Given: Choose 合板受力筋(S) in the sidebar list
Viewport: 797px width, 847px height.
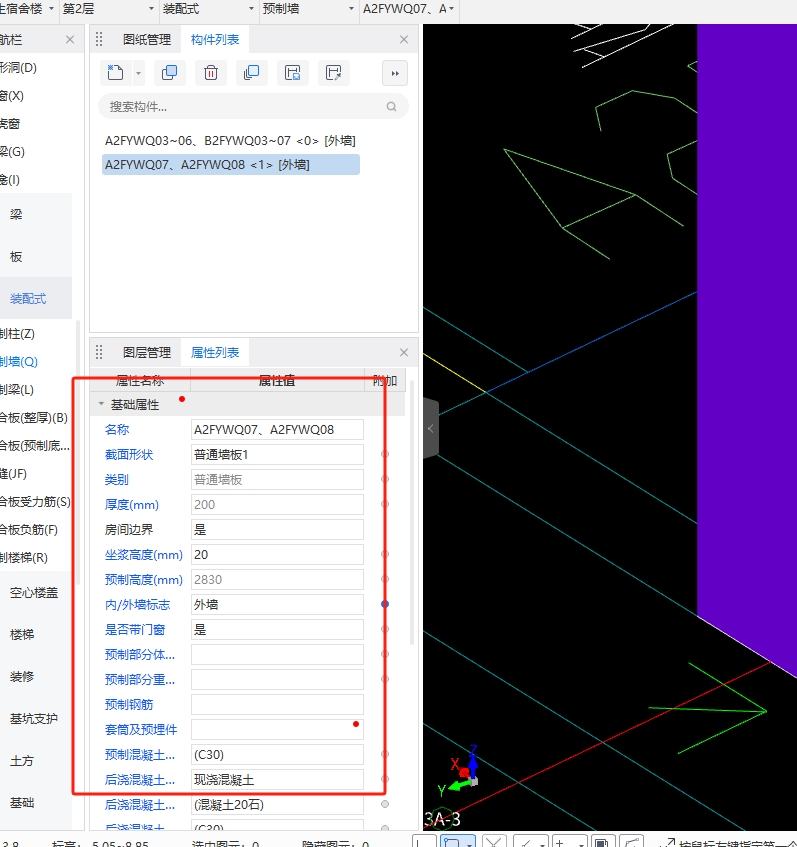Looking at the screenshot, I should (x=35, y=502).
